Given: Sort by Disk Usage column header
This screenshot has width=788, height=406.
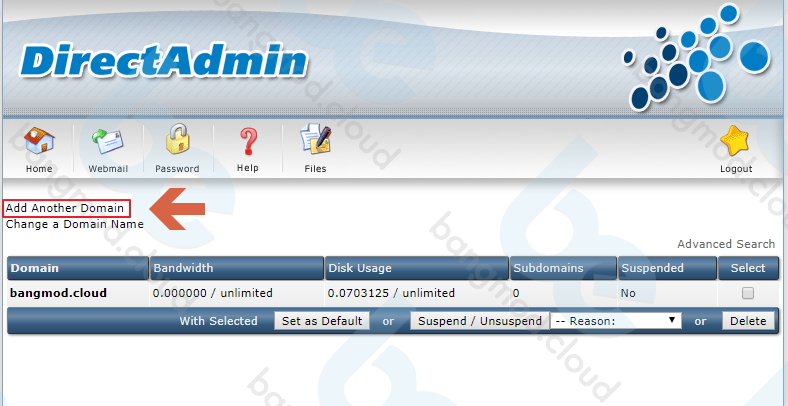Looking at the screenshot, I should pyautogui.click(x=417, y=268).
